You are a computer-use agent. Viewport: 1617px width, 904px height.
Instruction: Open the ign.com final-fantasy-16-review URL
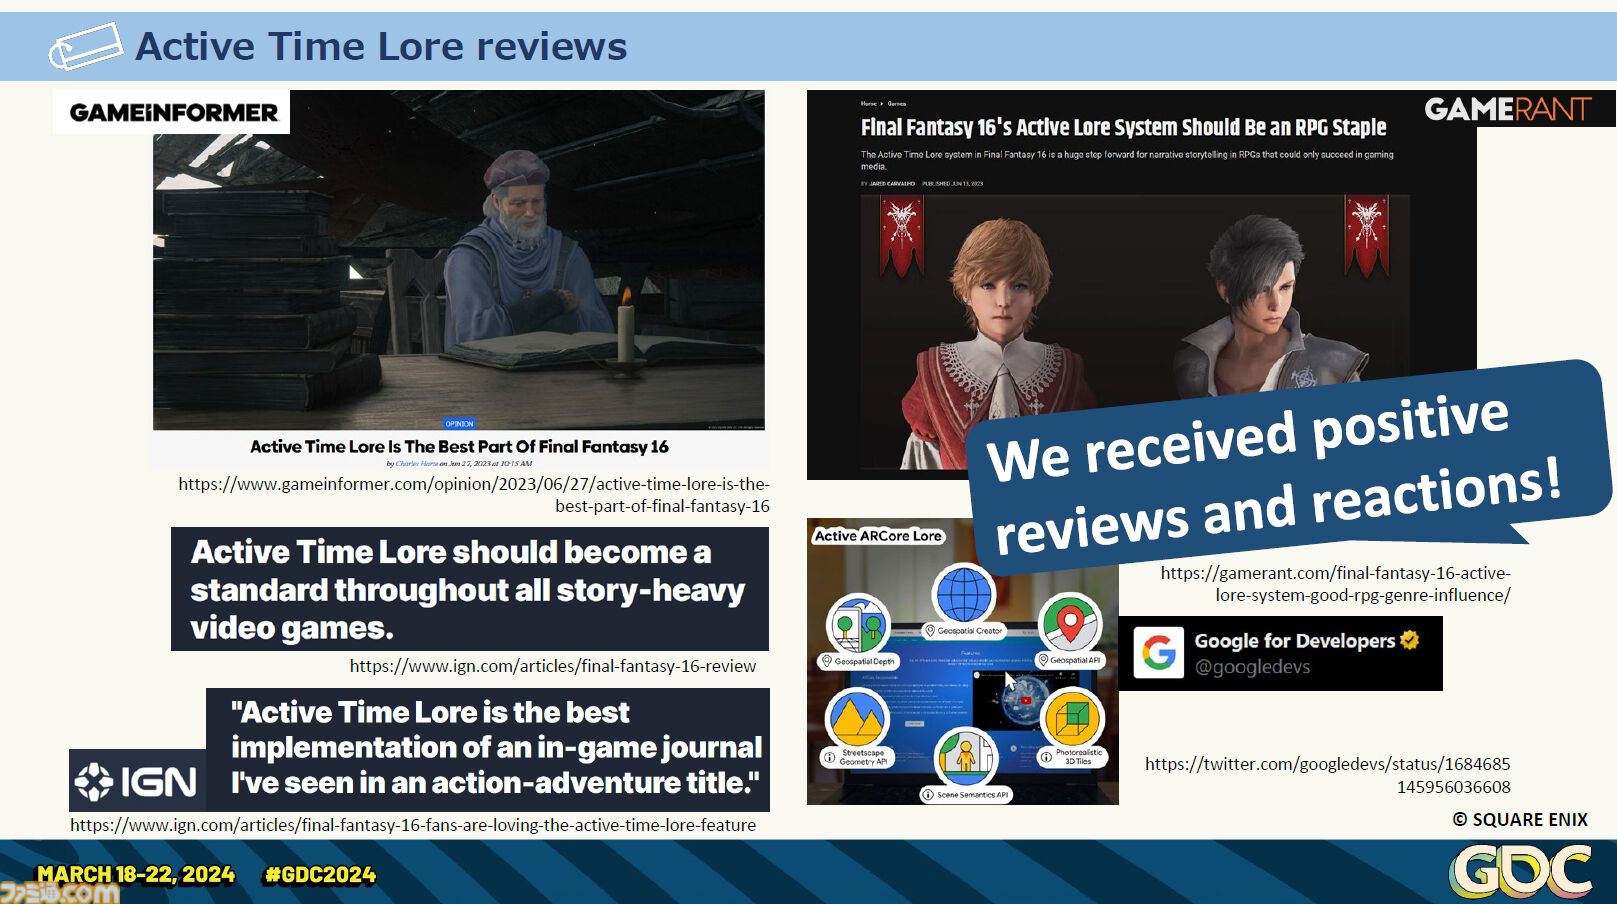(553, 666)
